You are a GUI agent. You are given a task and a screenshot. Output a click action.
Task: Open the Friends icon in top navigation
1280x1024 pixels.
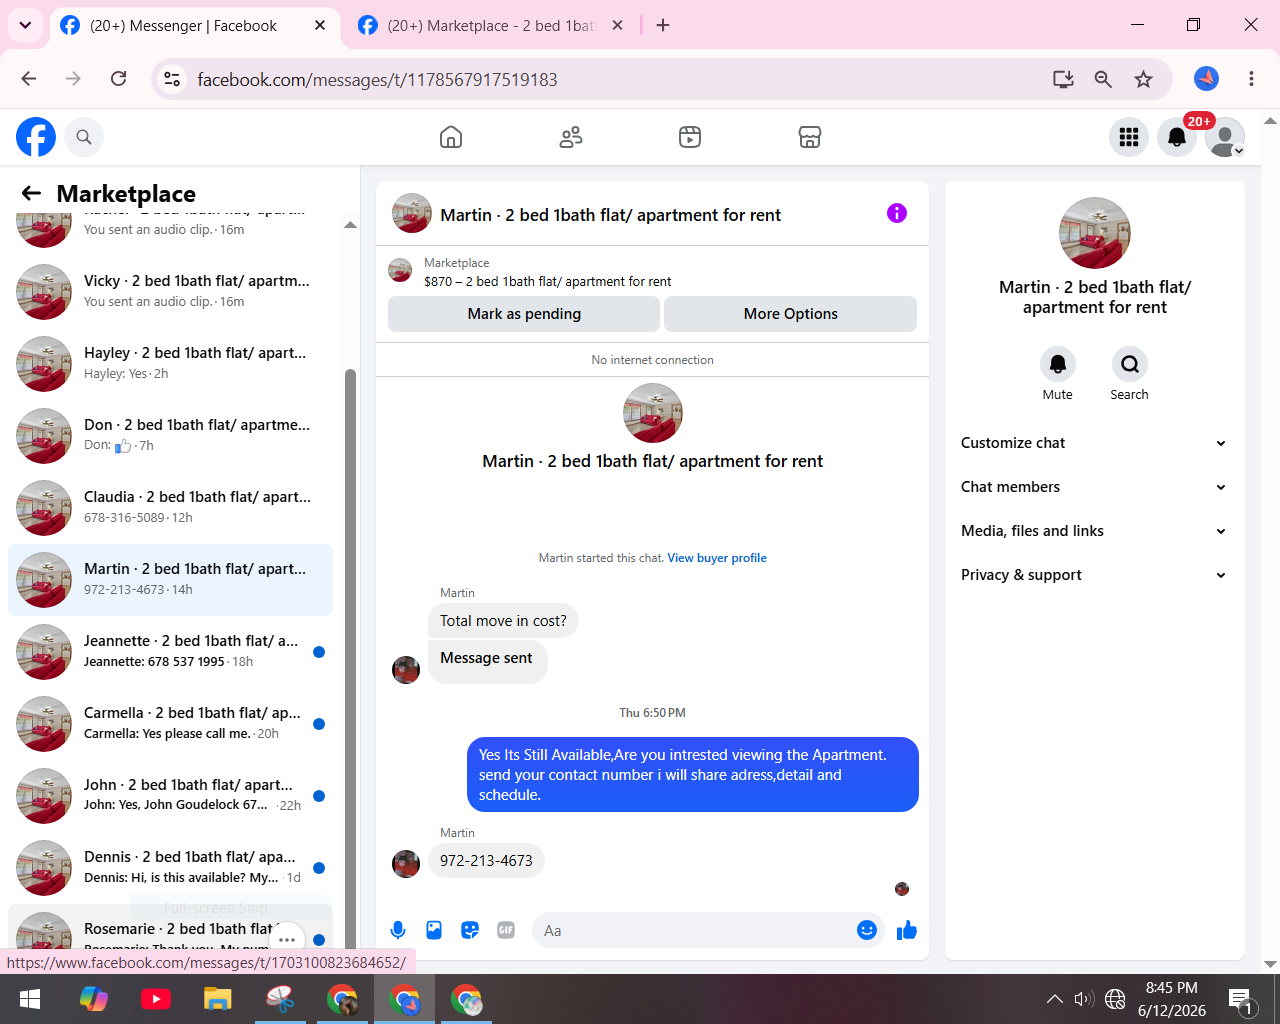571,137
